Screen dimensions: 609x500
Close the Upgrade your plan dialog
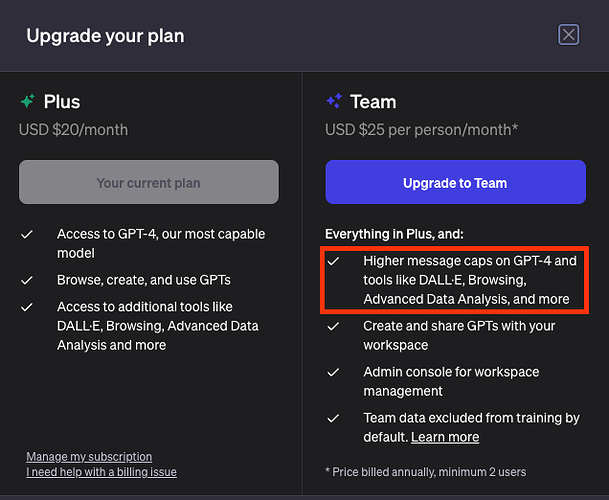[568, 35]
